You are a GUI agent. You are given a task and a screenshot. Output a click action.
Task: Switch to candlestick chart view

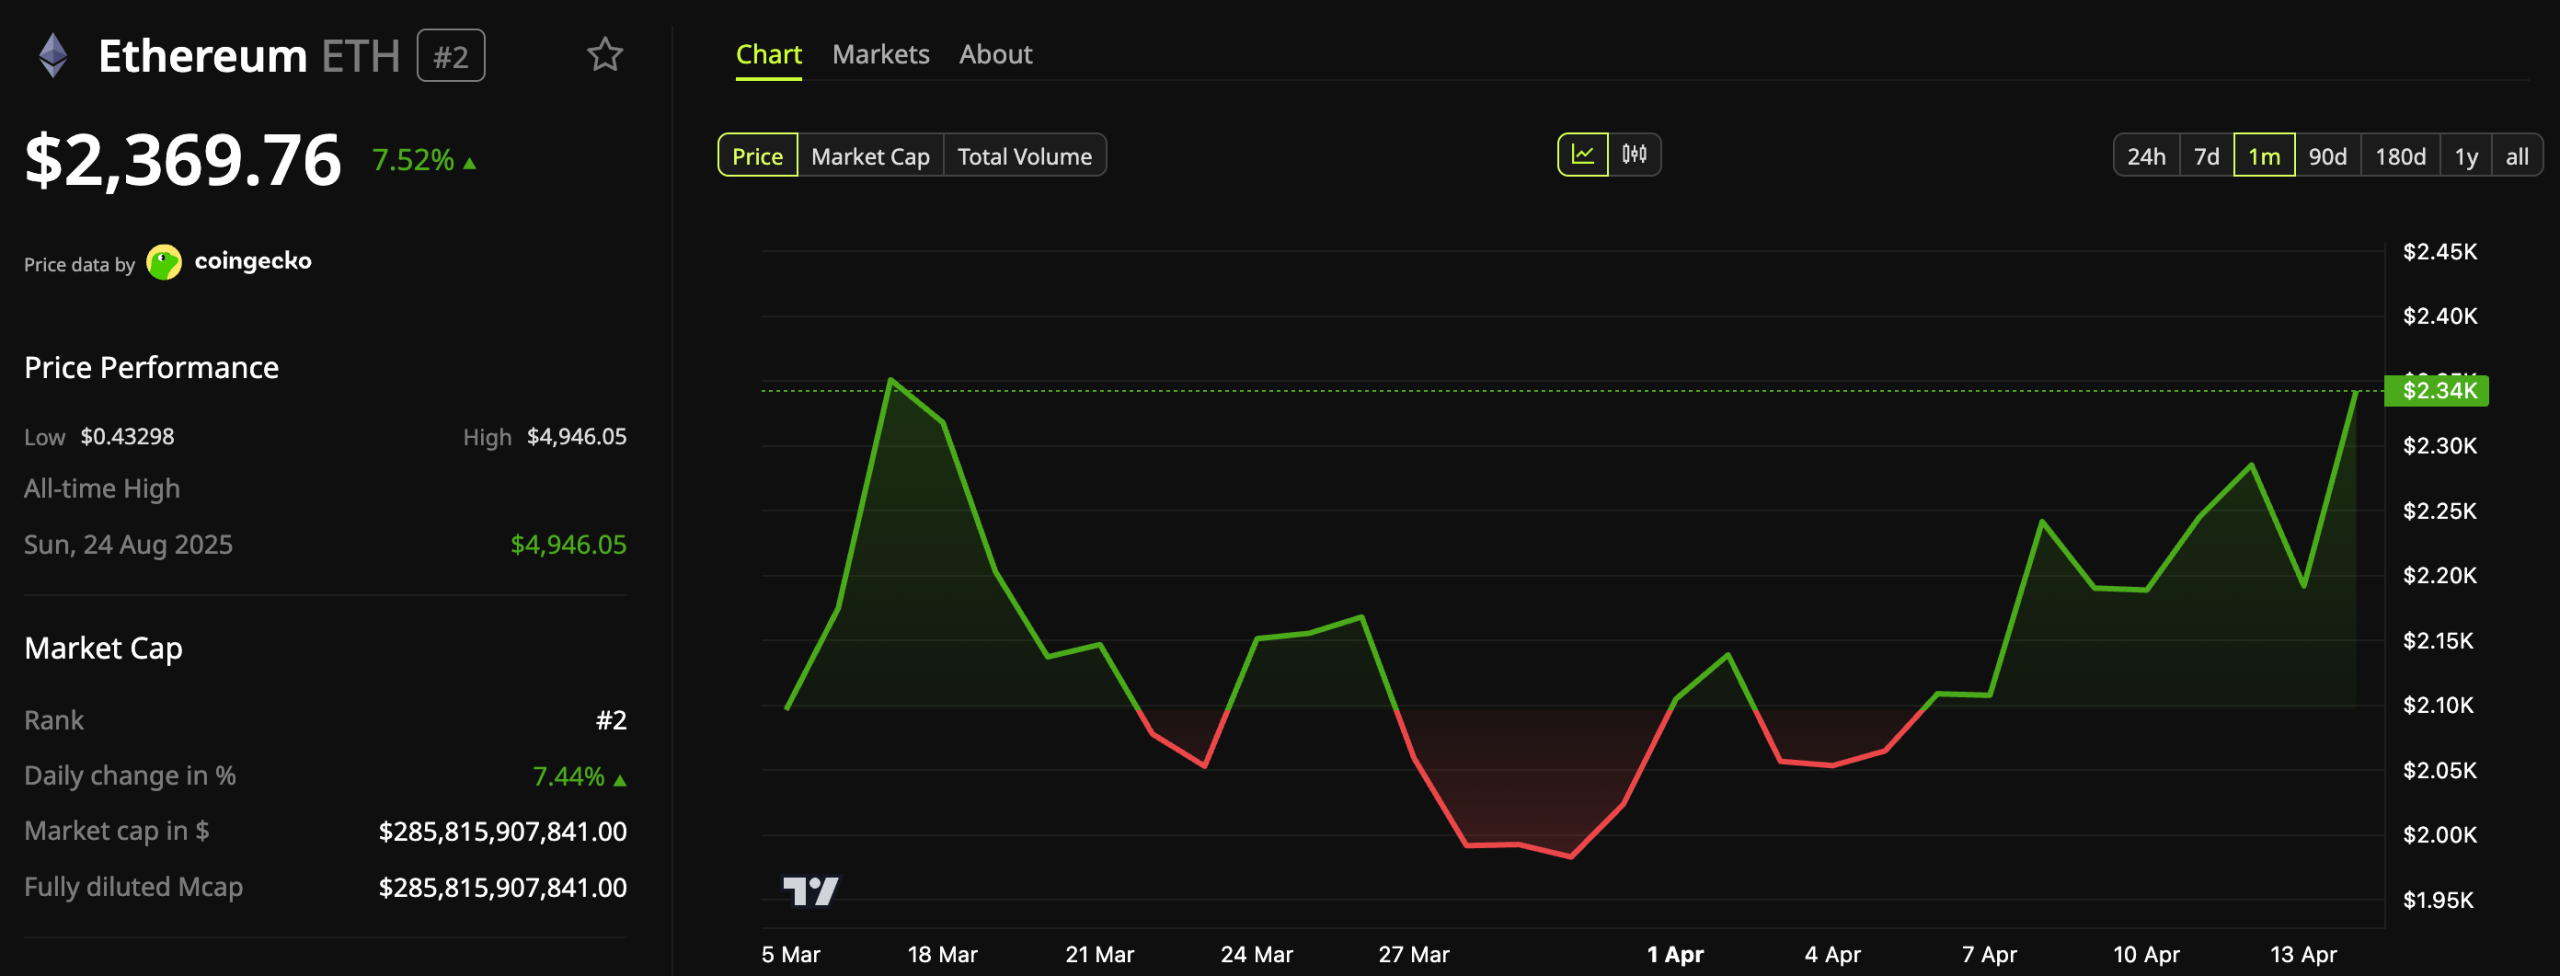coord(1633,155)
